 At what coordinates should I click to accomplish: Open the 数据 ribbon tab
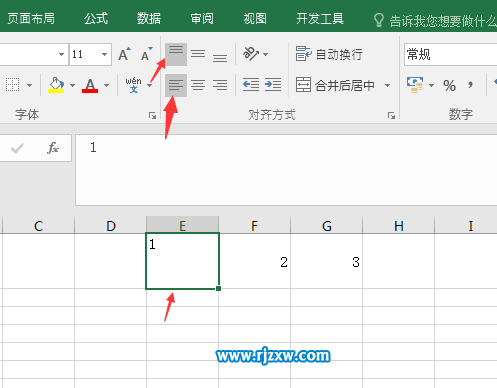click(149, 19)
